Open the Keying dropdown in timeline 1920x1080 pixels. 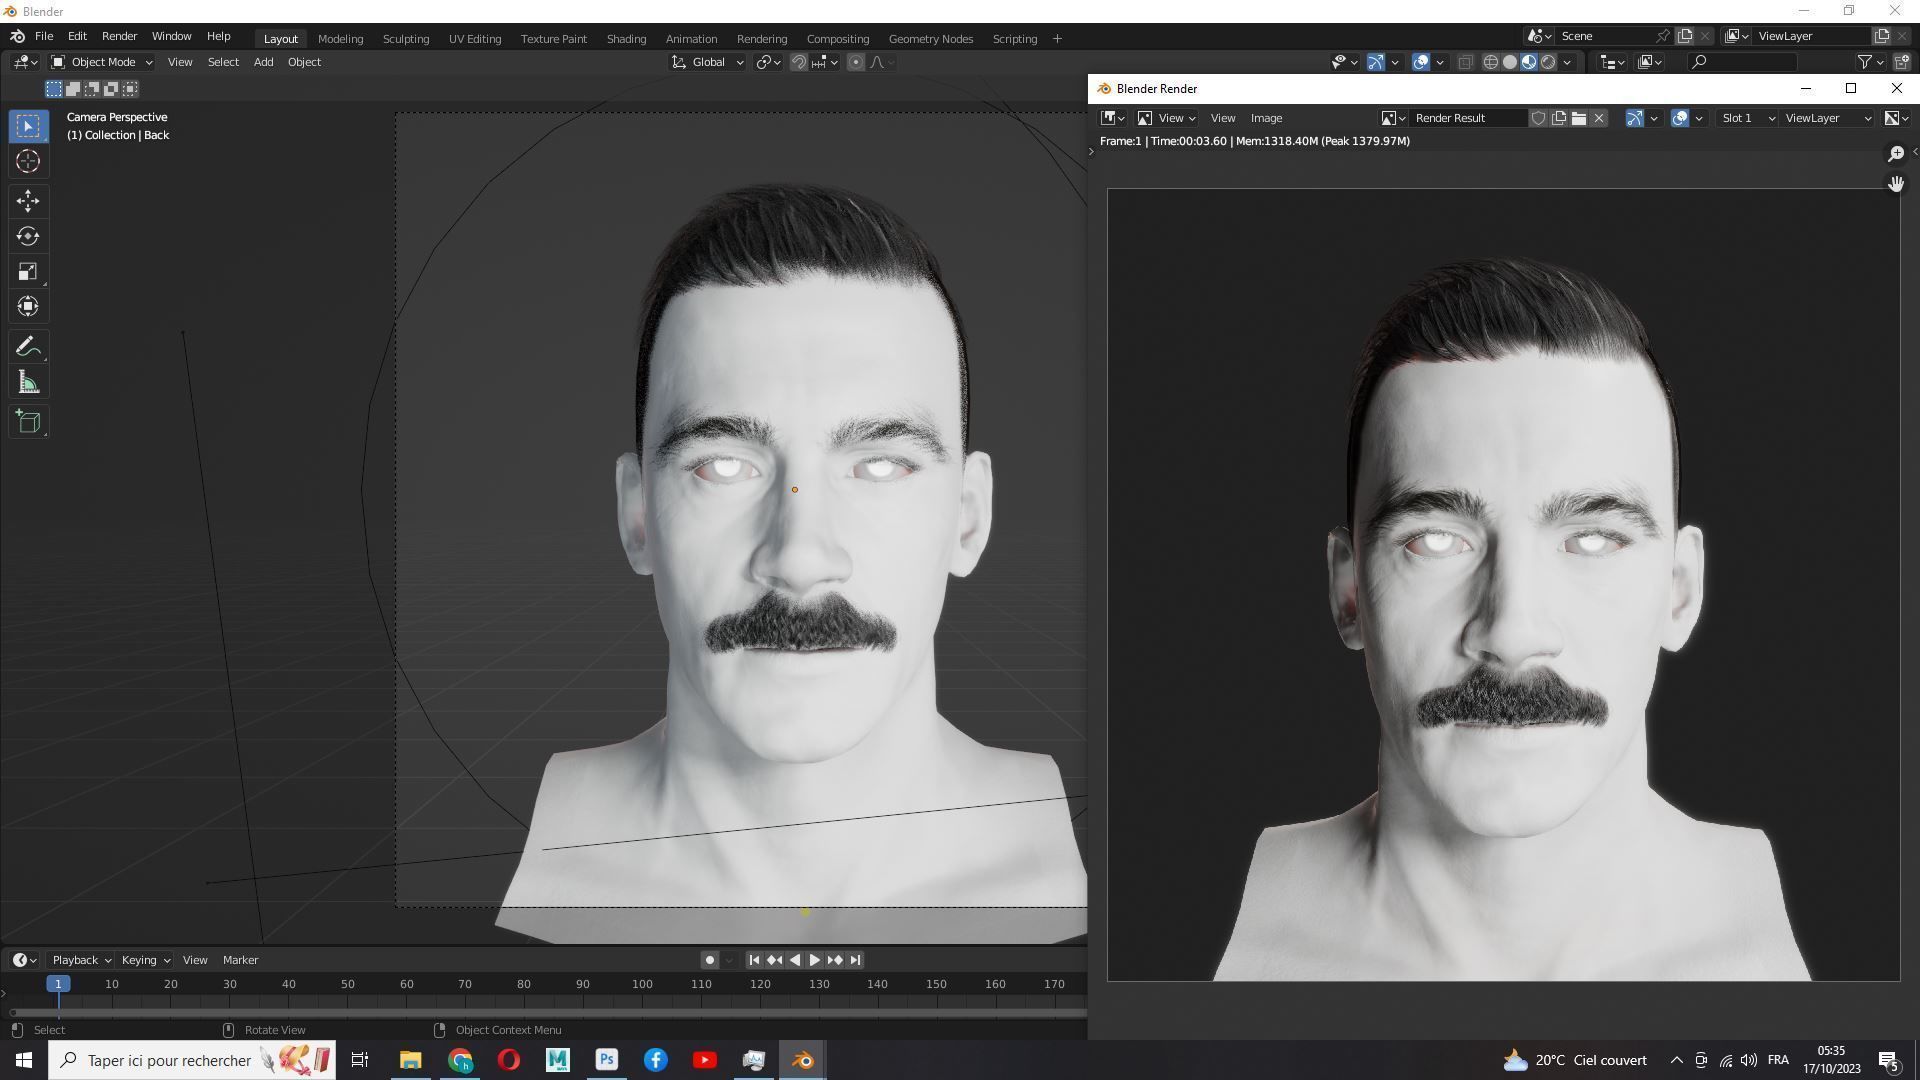click(x=145, y=960)
